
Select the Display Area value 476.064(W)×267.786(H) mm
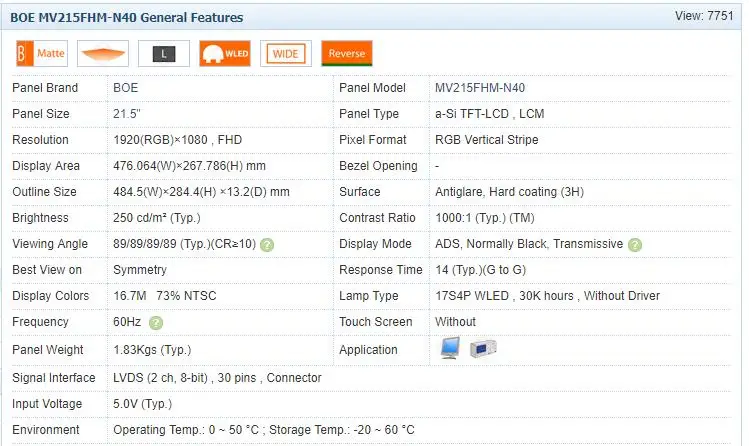coord(190,166)
